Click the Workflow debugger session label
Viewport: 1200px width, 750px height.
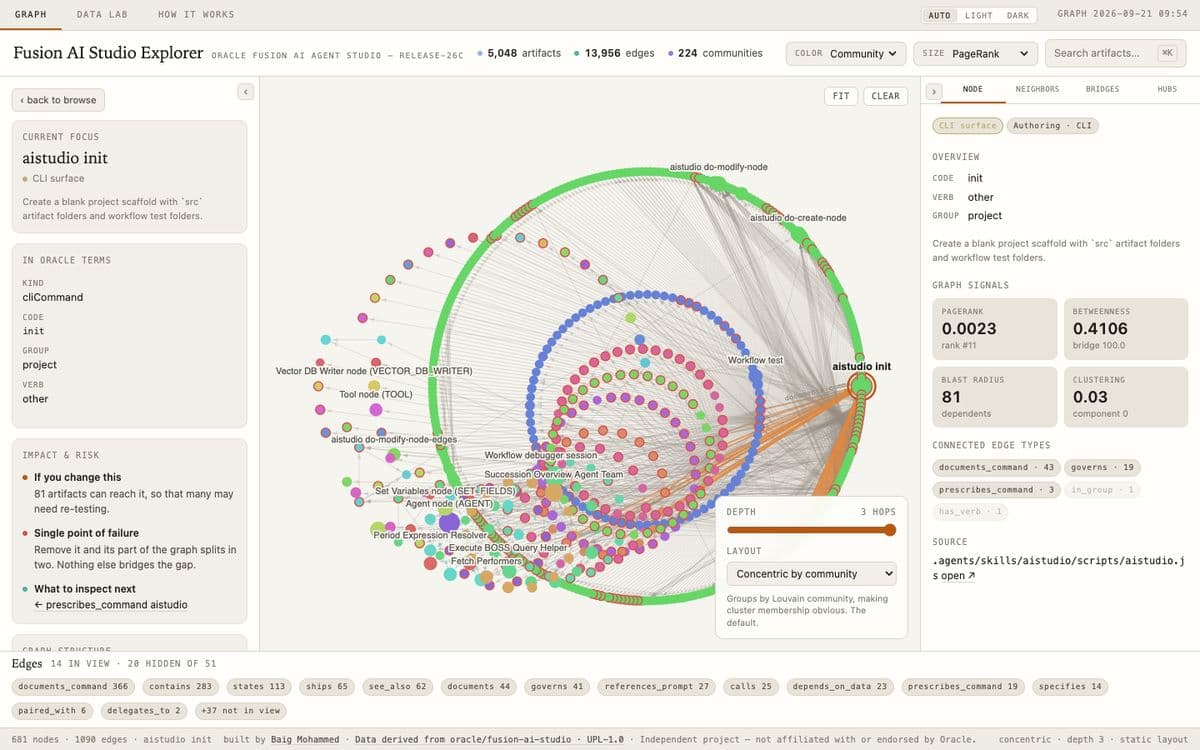tap(540, 455)
